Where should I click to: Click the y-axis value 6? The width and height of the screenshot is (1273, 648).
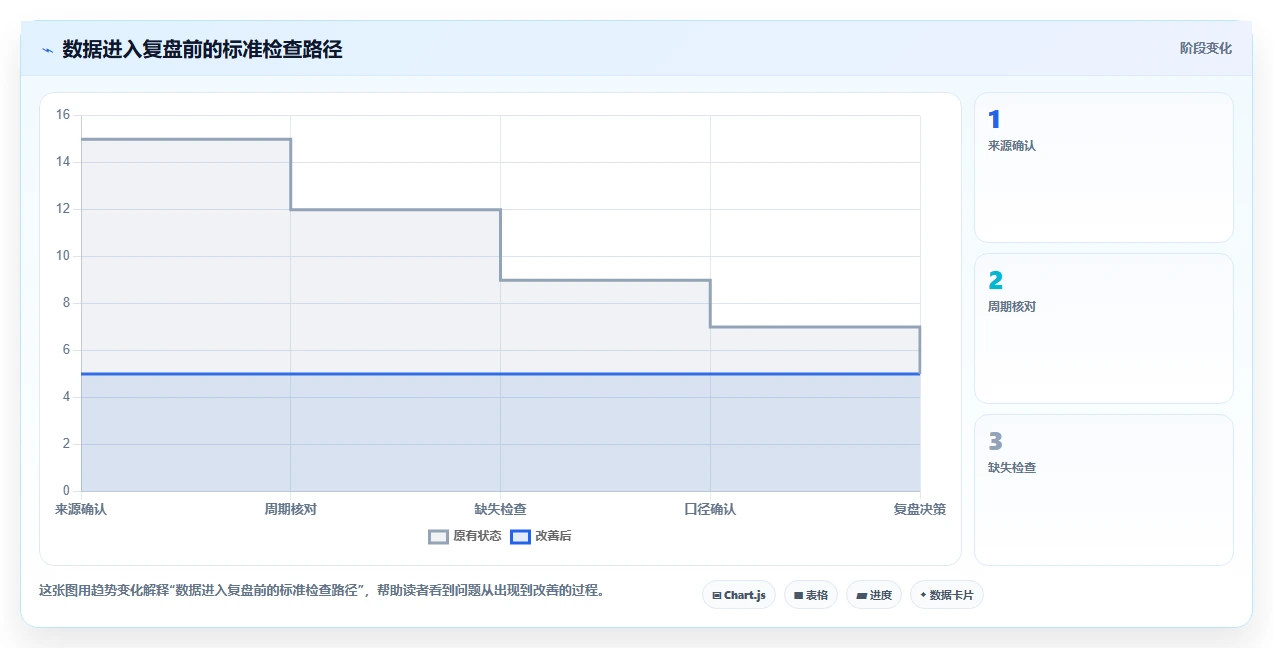coord(66,350)
